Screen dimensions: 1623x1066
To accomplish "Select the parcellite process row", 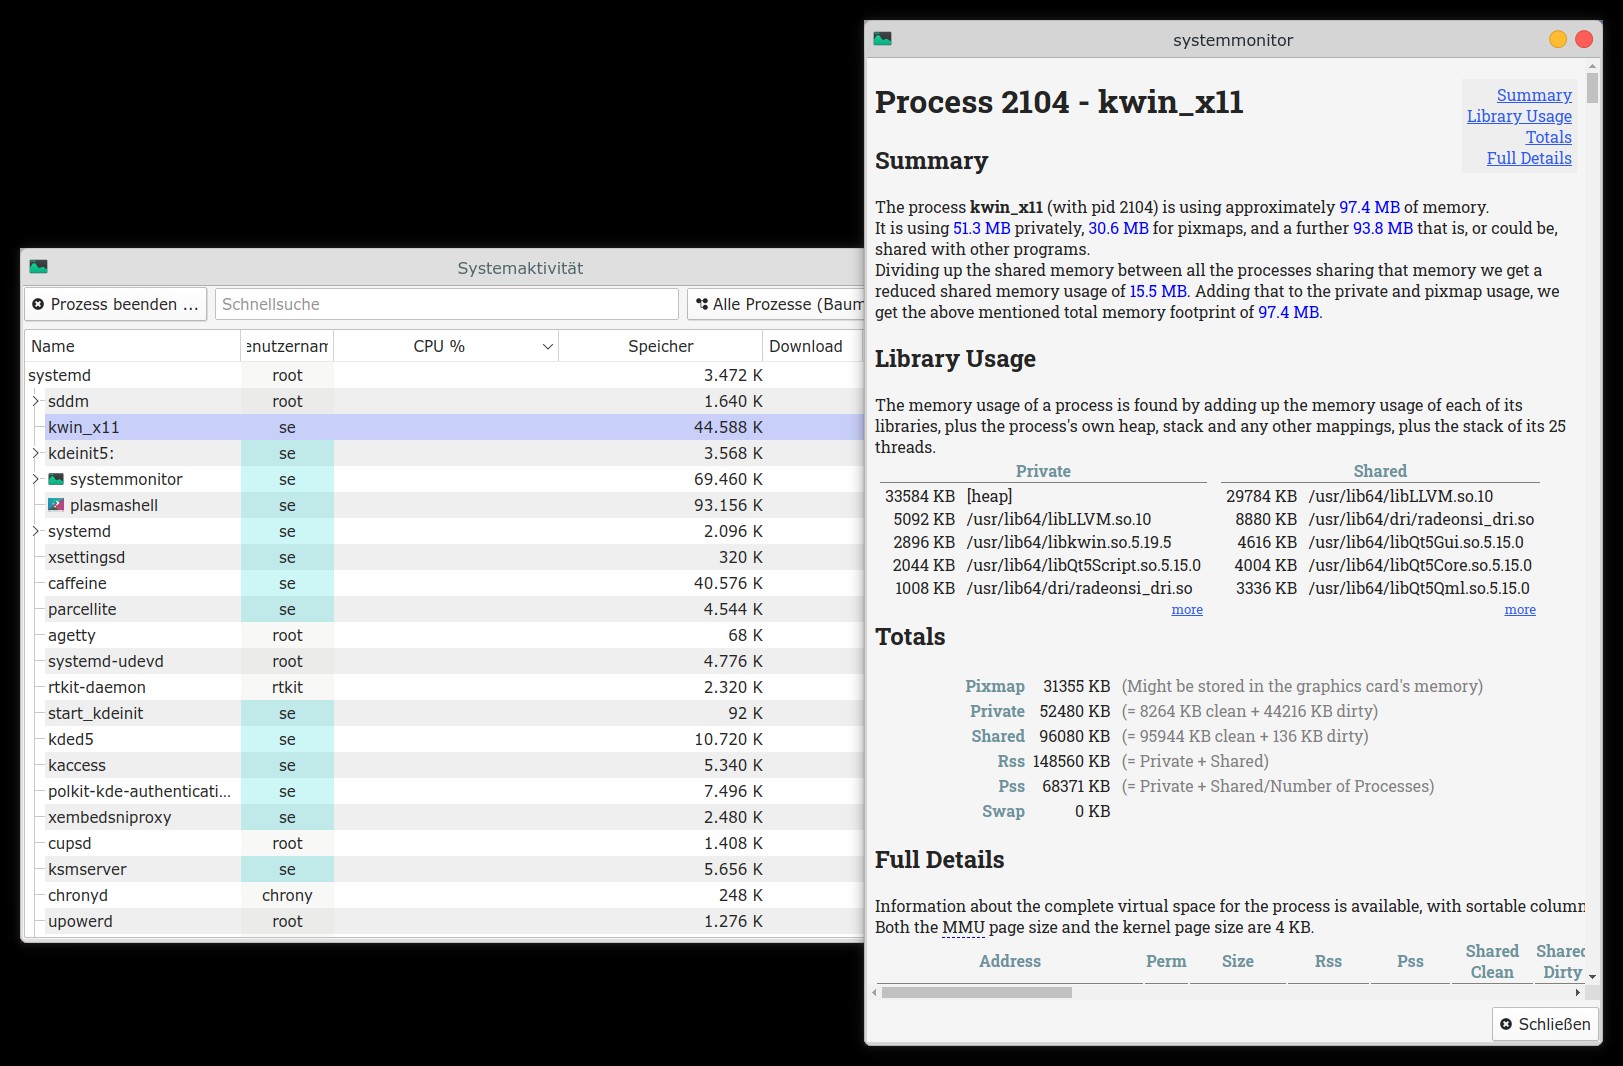I will (x=443, y=609).
